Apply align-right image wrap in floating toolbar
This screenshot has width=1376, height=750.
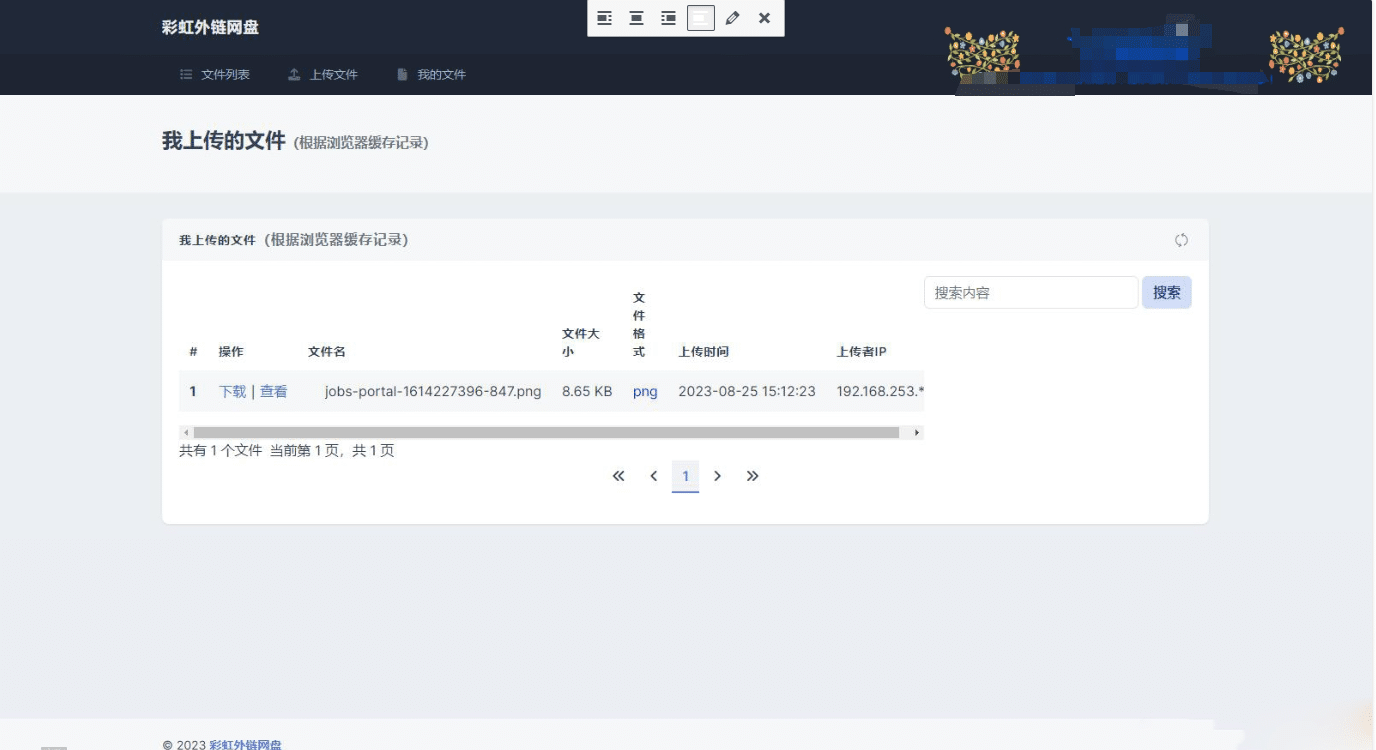pyautogui.click(x=668, y=18)
